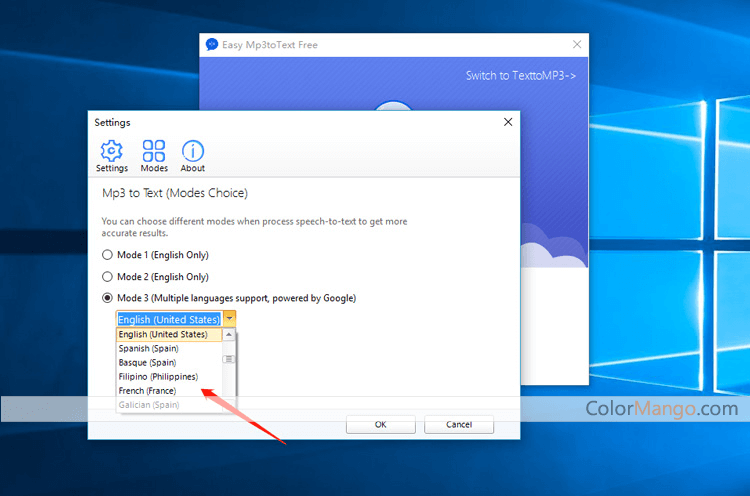This screenshot has height=496, width=750.
Task: Select Mode 1 (English Only) radio button
Action: tap(107, 255)
